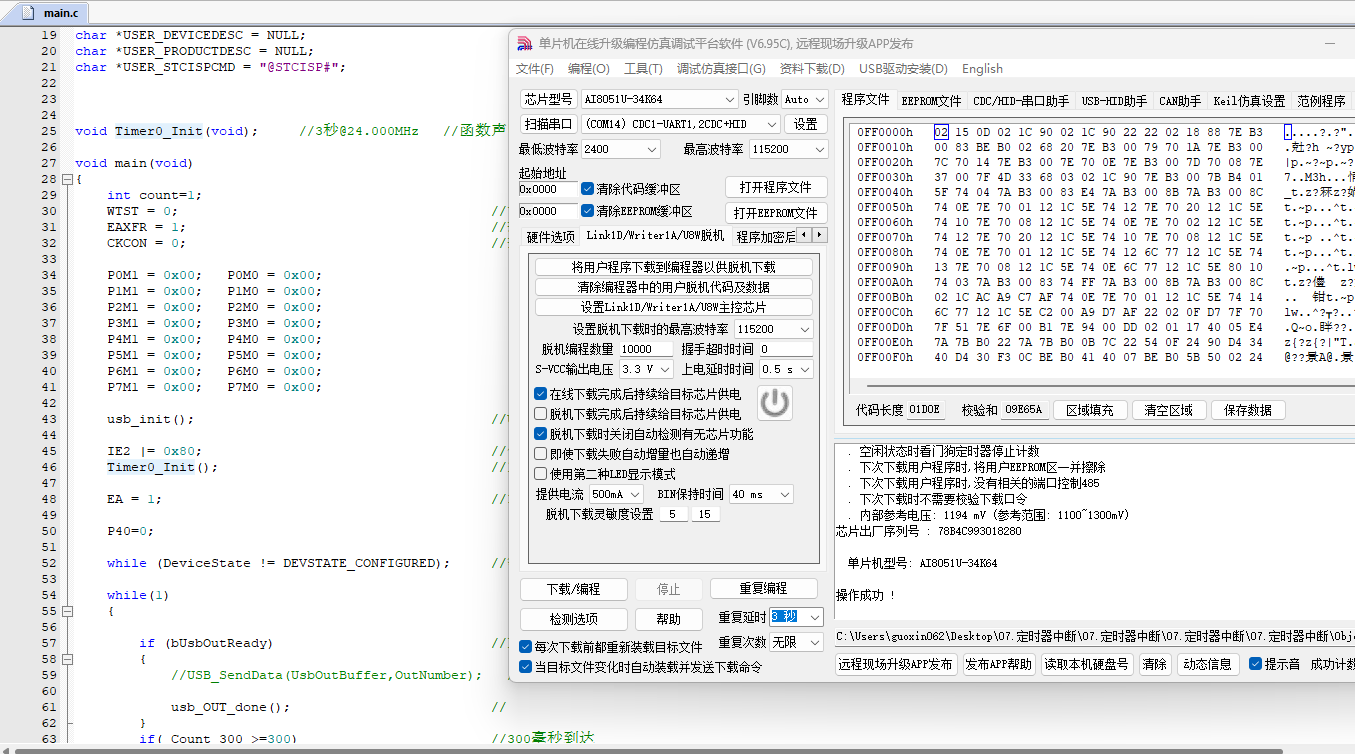Toggle 清除EEPROM缓冲区 checkbox
Screen dimensions: 1355x754
588,211
